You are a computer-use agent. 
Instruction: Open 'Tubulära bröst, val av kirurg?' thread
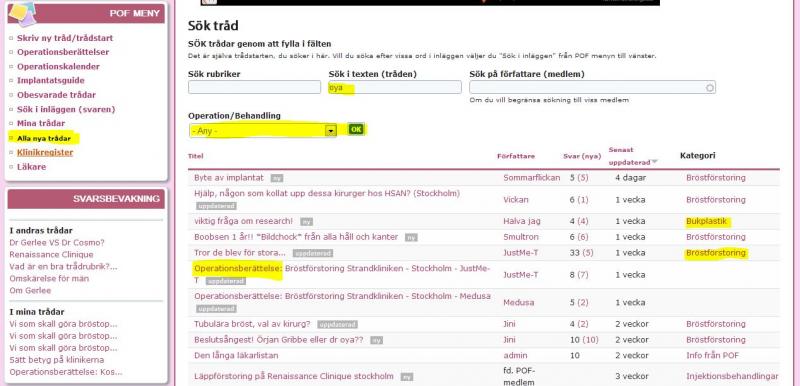[252, 324]
